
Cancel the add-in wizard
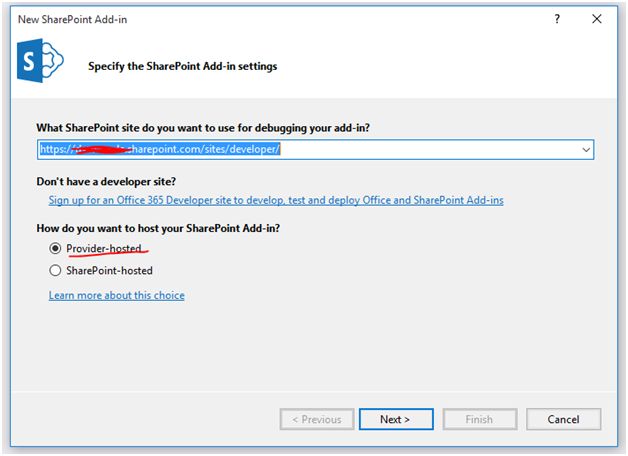[x=564, y=419]
